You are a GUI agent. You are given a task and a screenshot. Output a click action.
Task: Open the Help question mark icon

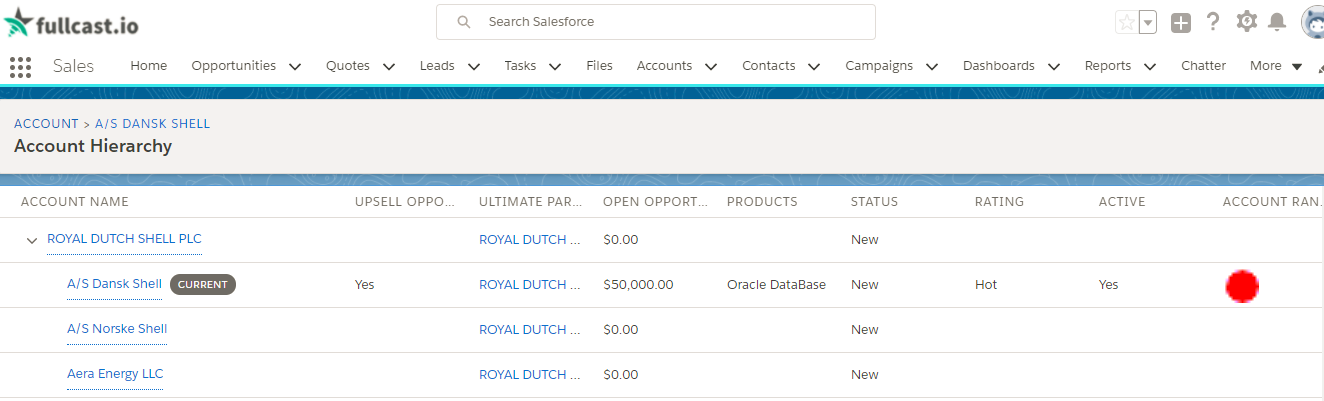[1213, 22]
